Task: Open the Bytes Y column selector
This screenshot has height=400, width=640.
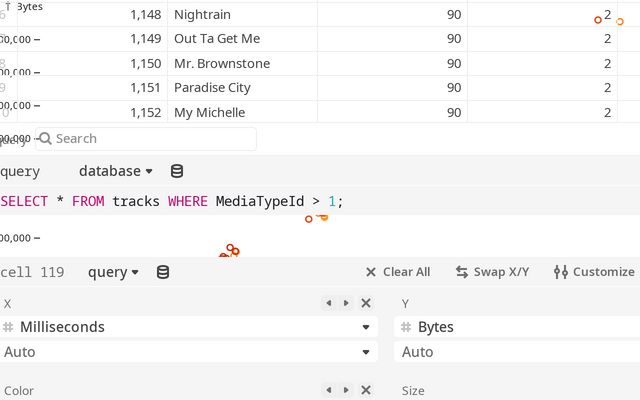Action: 515,327
